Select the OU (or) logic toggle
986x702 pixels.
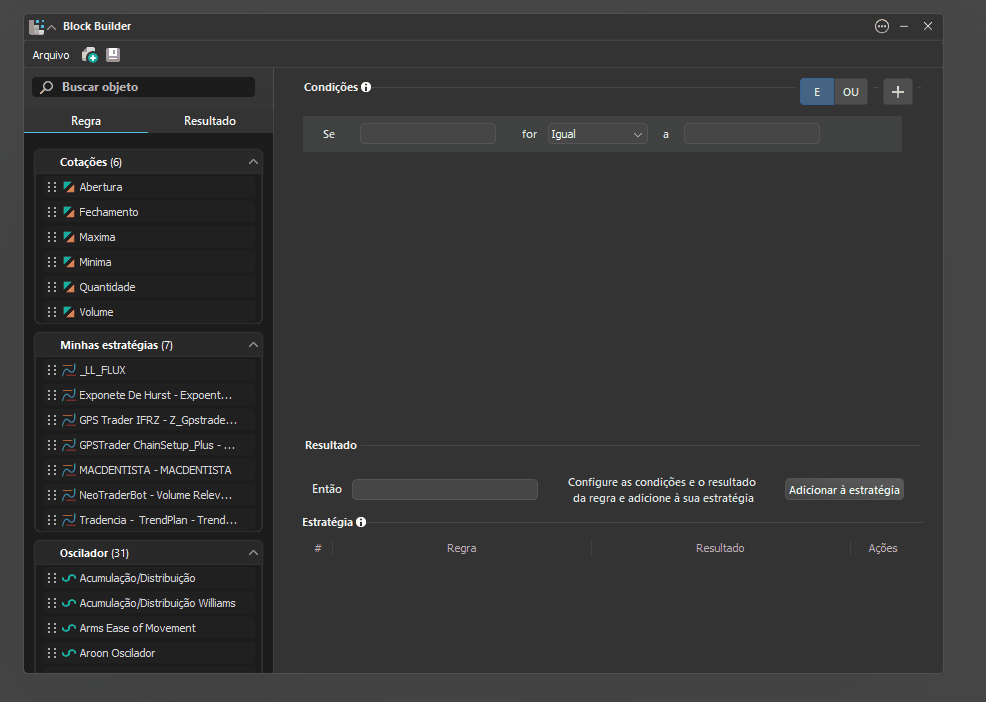coord(851,92)
